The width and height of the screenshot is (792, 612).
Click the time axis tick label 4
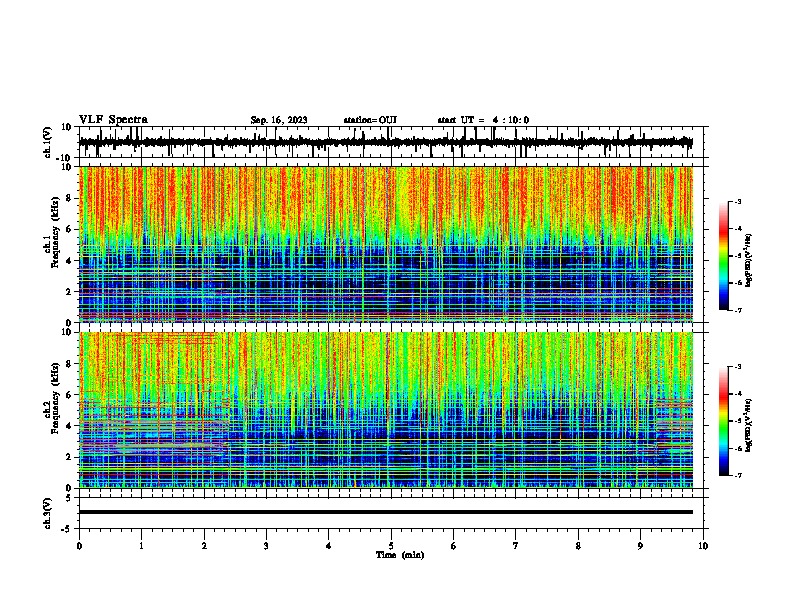click(329, 546)
